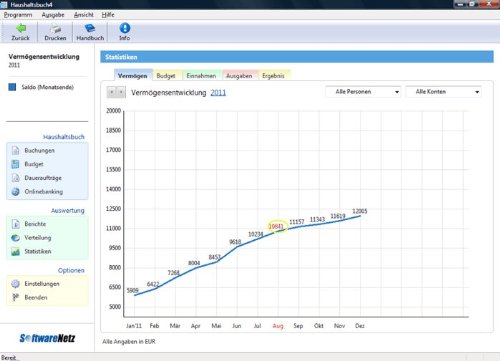Click the SoftwareNetz logo
The width and height of the screenshot is (500, 361).
pos(47,338)
